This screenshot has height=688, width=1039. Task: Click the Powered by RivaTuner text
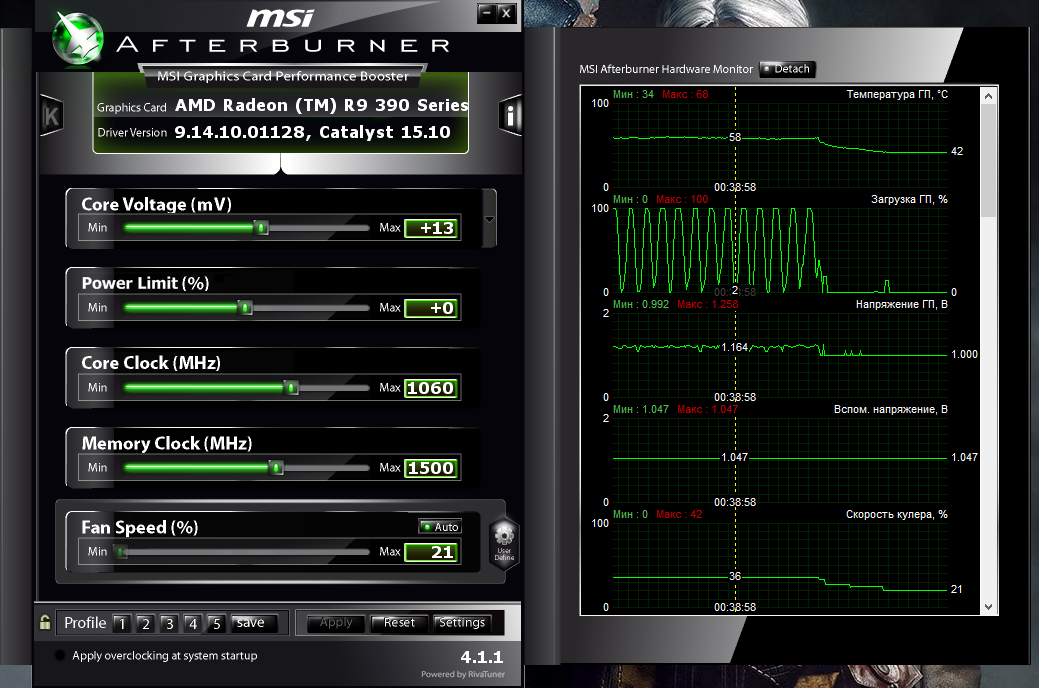pyautogui.click(x=463, y=674)
